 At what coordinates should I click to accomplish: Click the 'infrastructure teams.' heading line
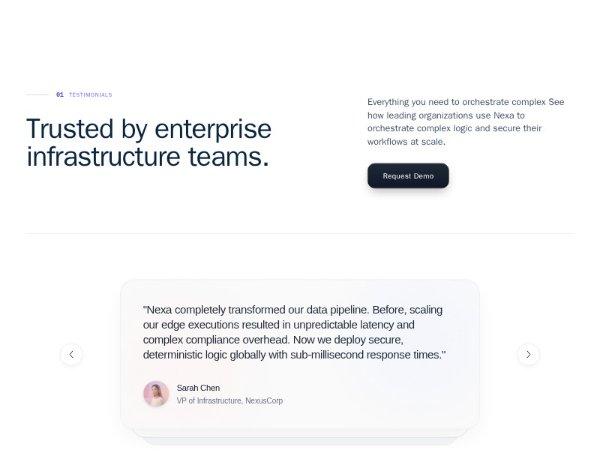[x=147, y=157]
